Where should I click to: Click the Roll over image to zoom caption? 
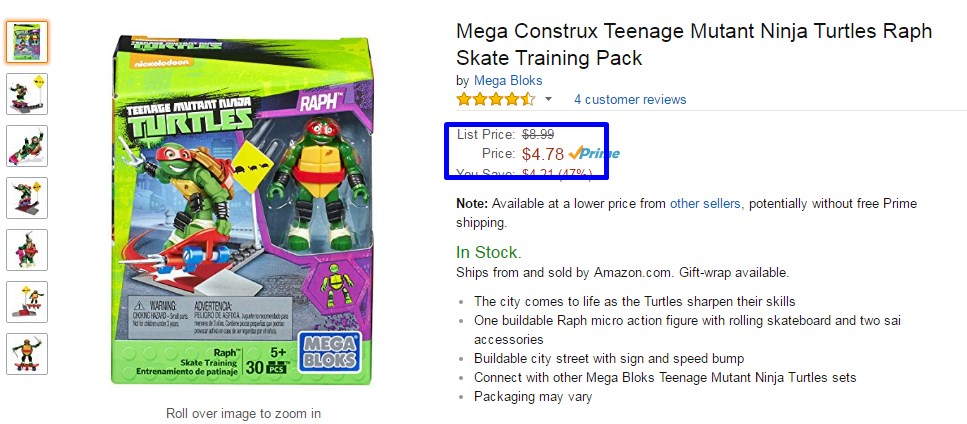[x=243, y=413]
